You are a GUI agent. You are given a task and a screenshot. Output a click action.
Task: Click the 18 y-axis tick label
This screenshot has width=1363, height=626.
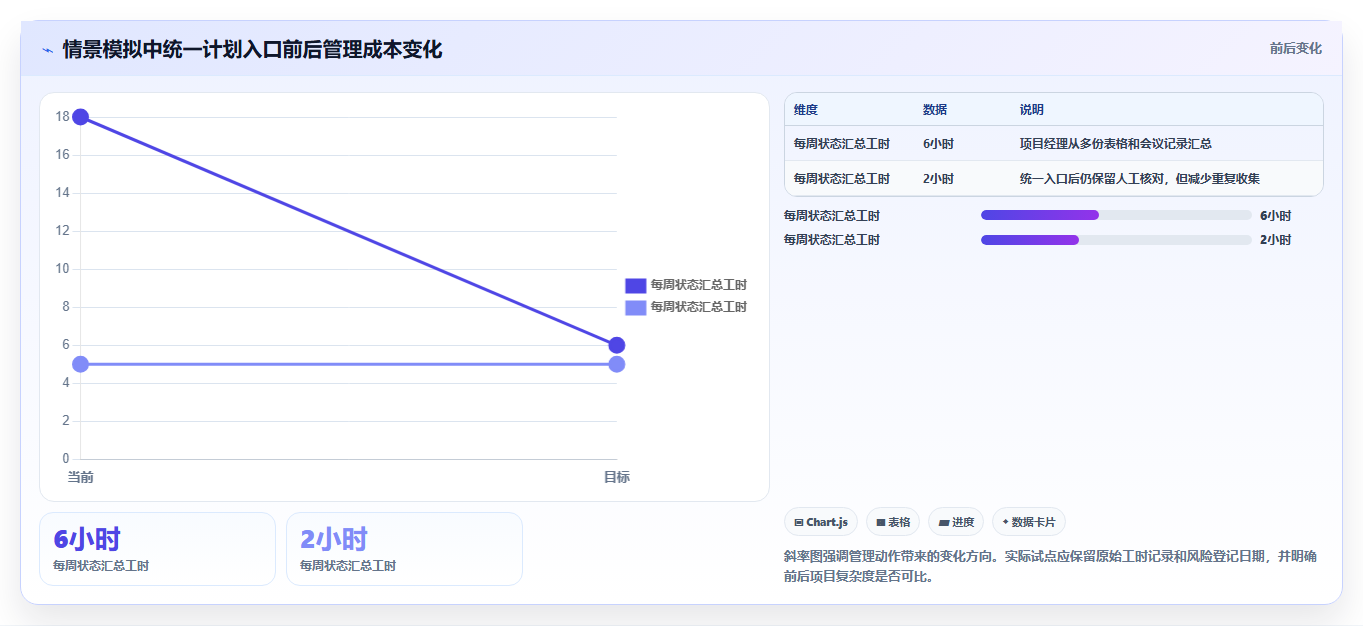pos(62,117)
